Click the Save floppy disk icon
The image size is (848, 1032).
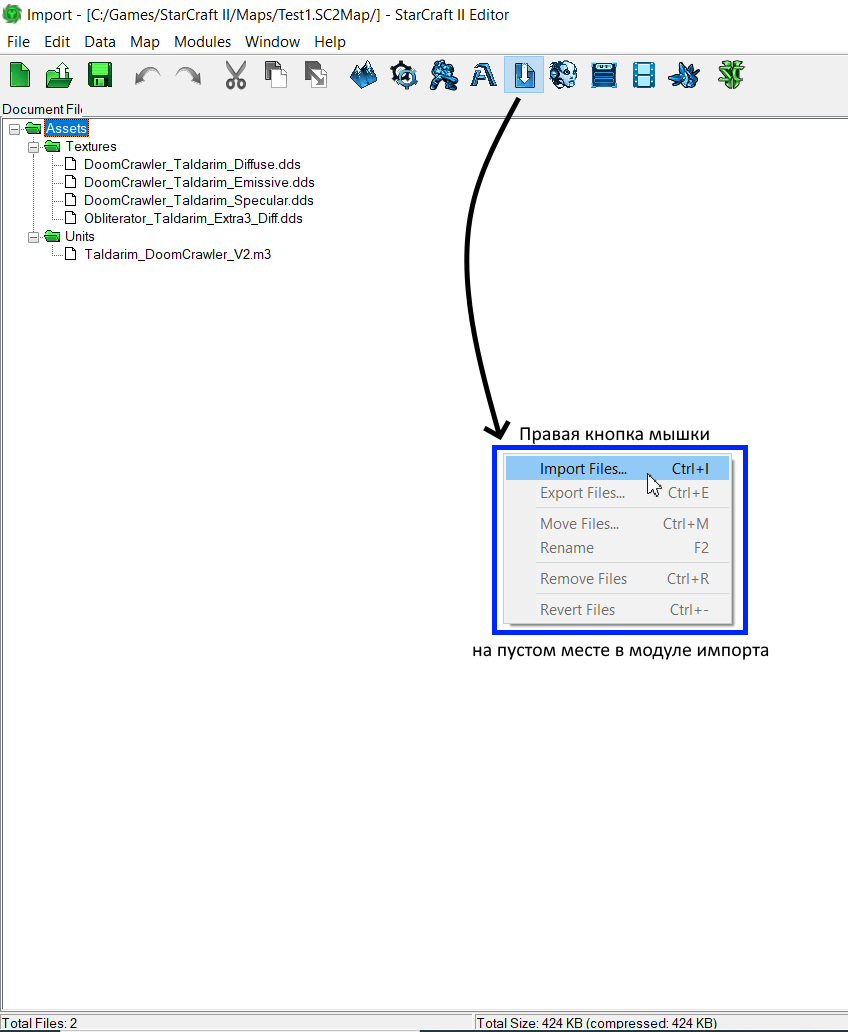tap(100, 75)
